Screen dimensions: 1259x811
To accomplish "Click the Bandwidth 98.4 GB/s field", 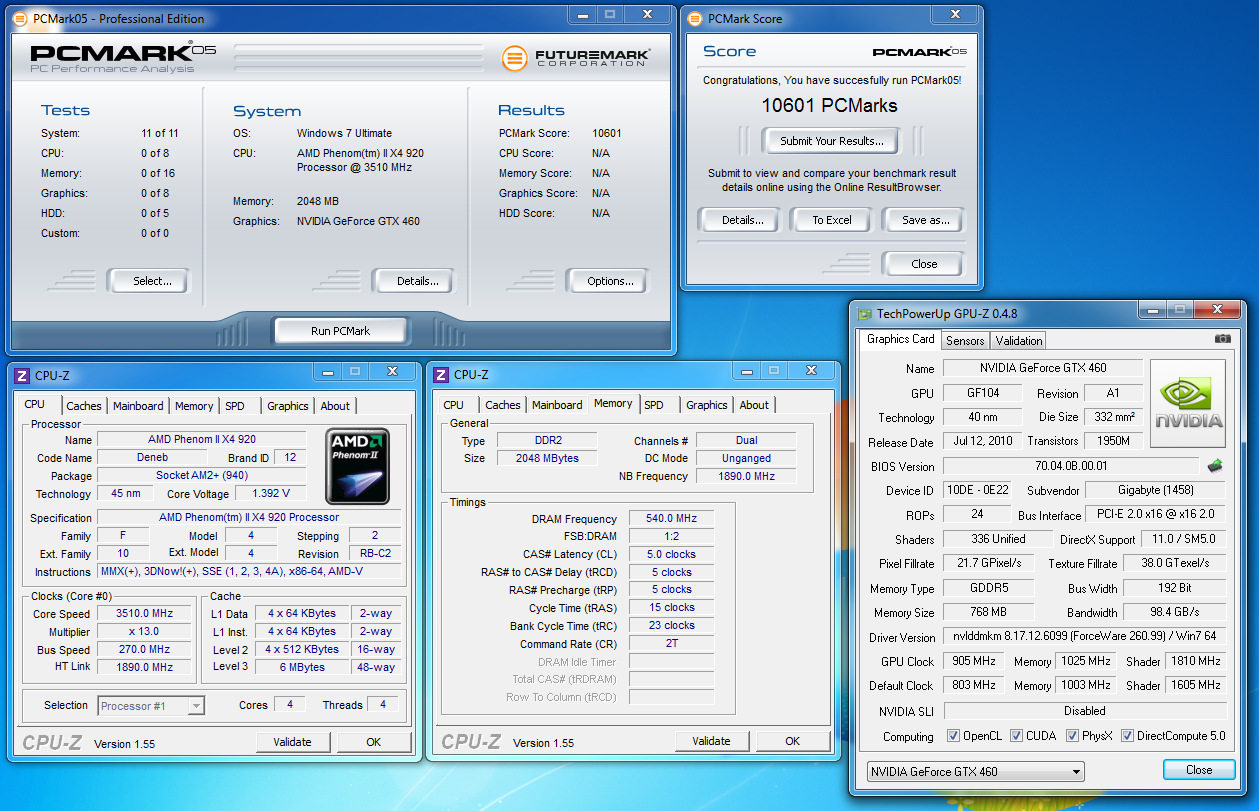I will (1174, 612).
